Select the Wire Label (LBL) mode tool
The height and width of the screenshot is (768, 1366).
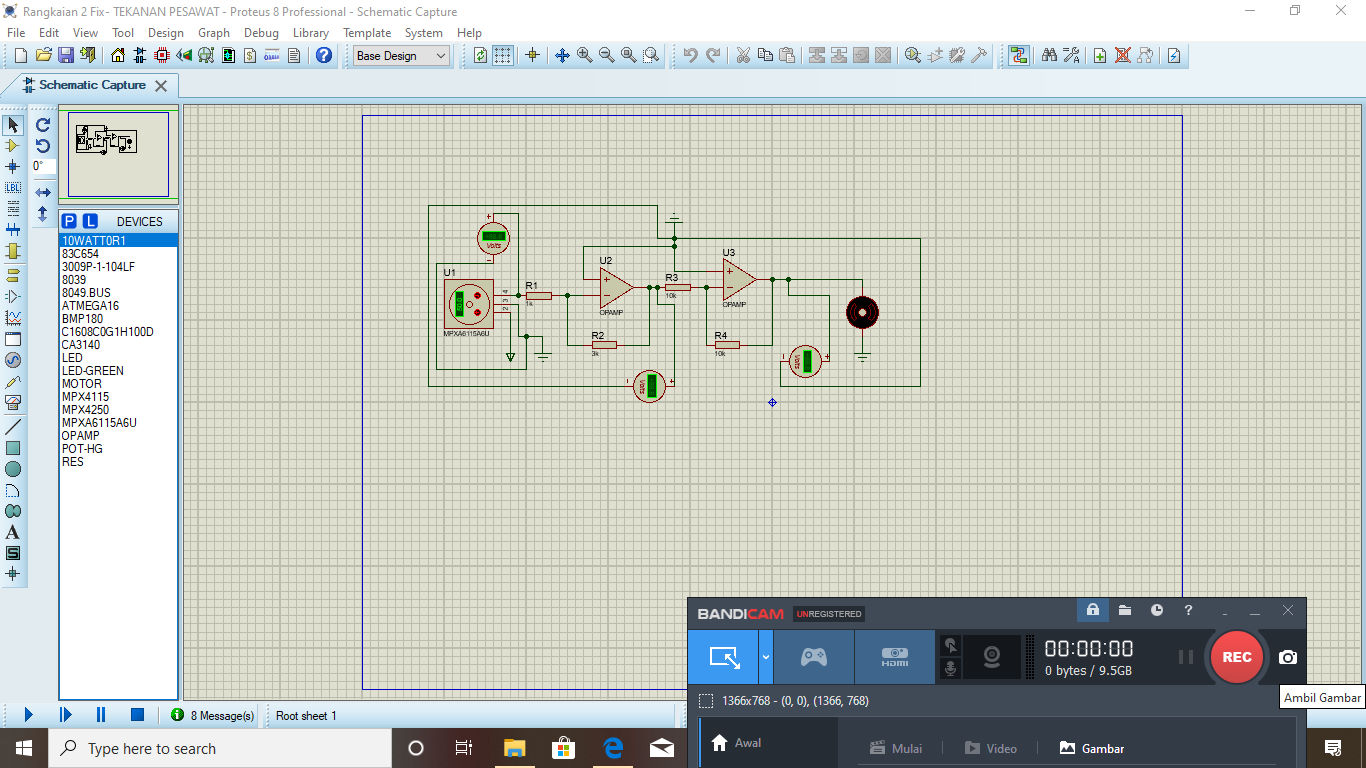click(x=13, y=188)
